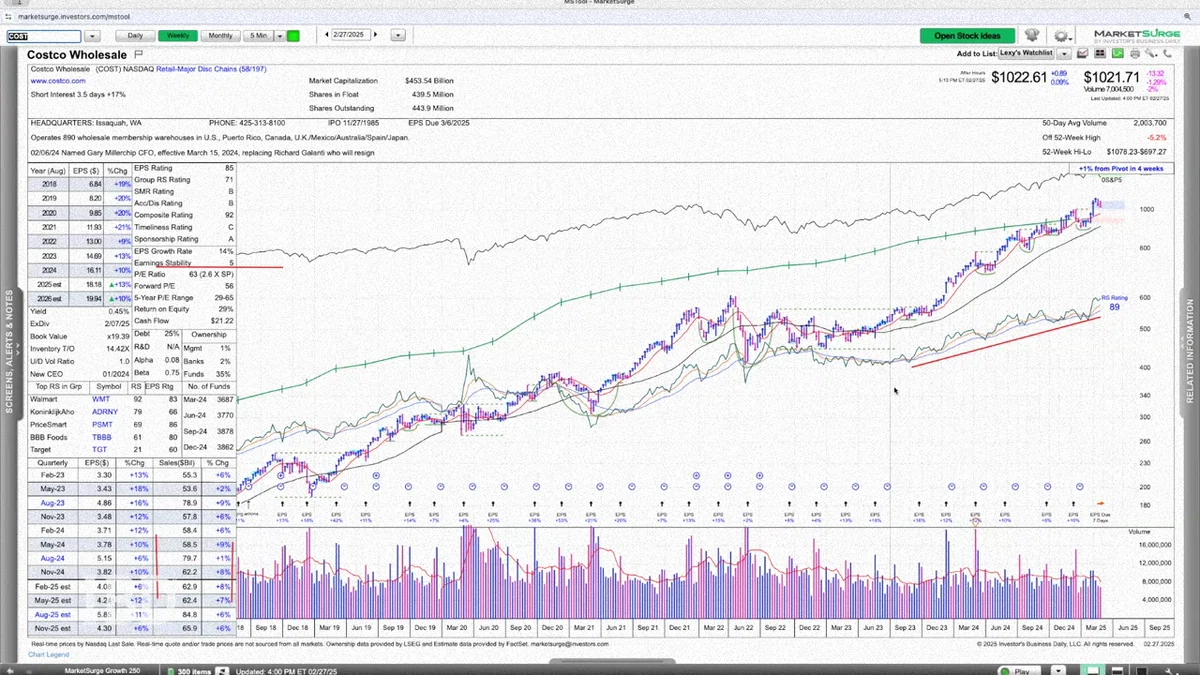
Task: Click the green chart markup icon
Action: coord(1117,53)
